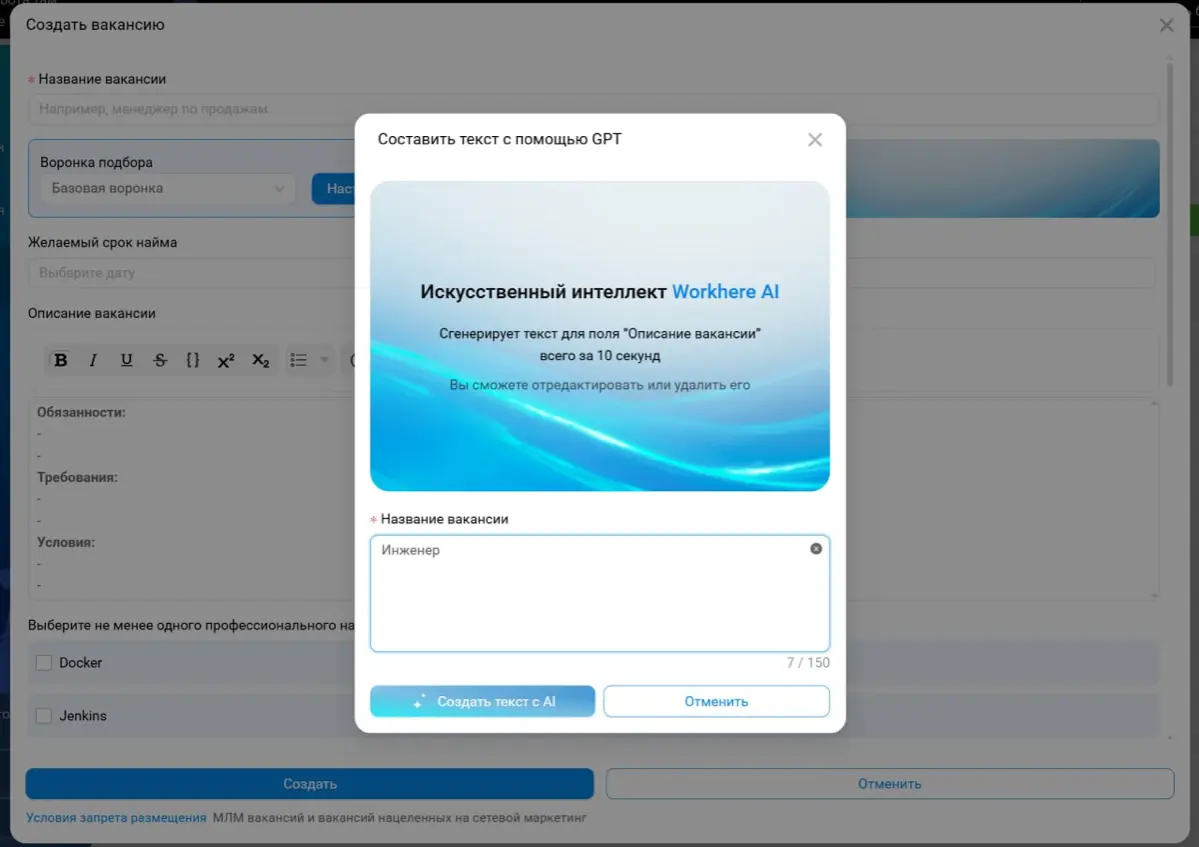Click the Создать вакансию form scrollbar
Image resolution: width=1199 pixels, height=847 pixels.
[x=1169, y=226]
